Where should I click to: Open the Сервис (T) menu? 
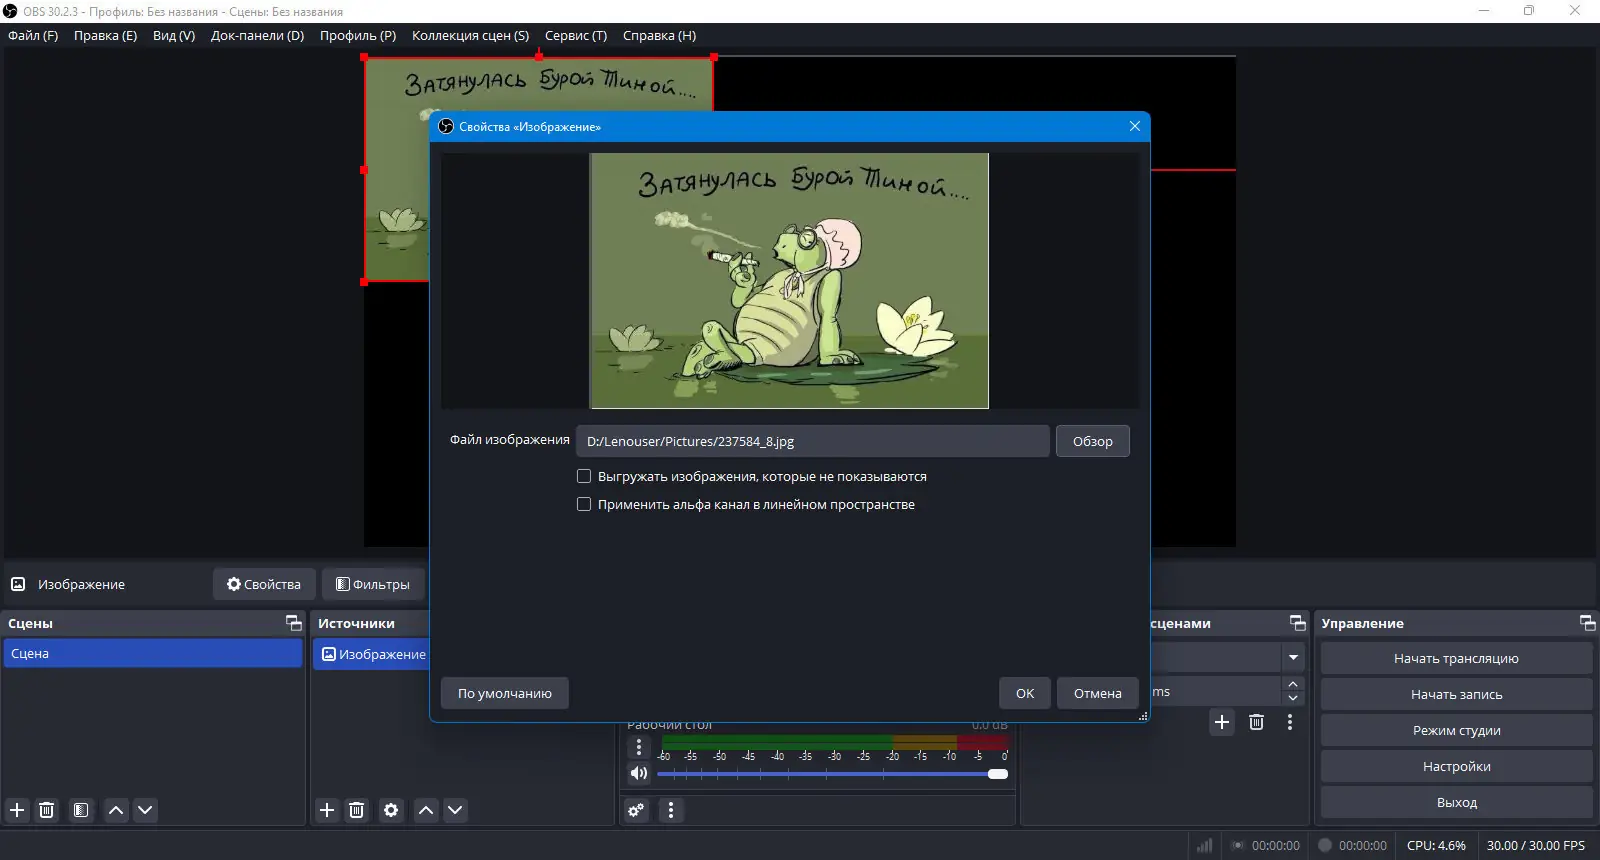[x=576, y=35]
